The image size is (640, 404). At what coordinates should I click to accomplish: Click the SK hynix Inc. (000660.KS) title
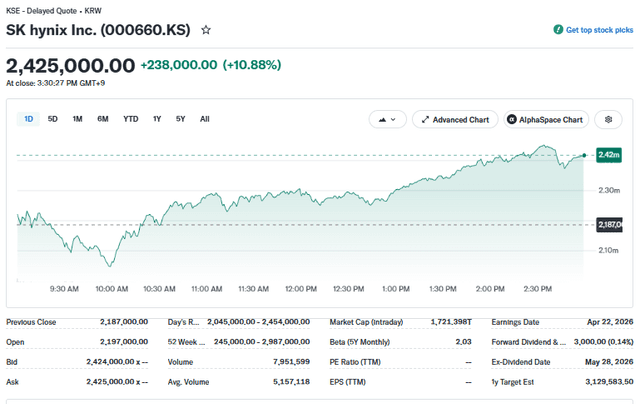coord(98,30)
